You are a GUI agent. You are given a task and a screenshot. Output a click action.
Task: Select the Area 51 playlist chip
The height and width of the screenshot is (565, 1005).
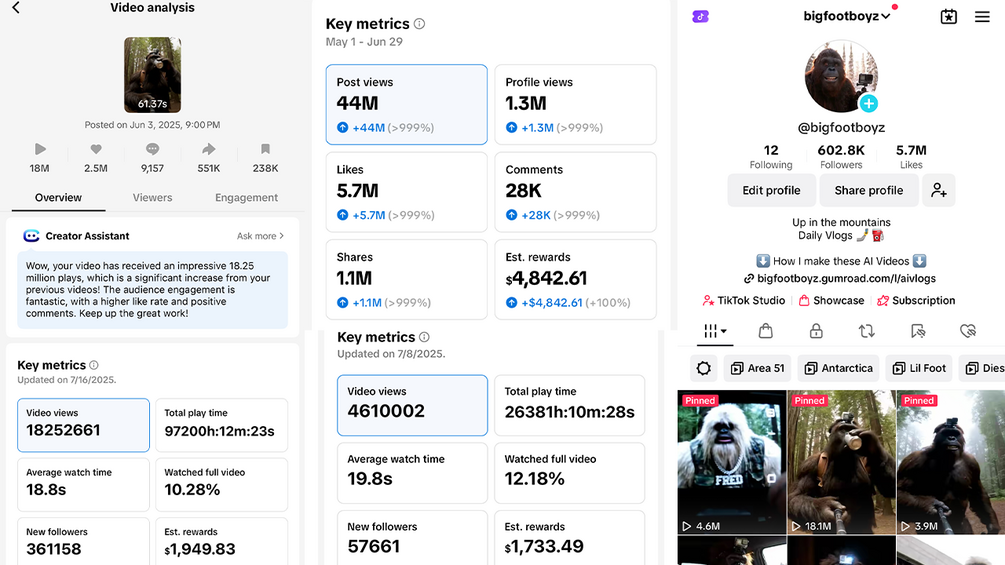(758, 368)
